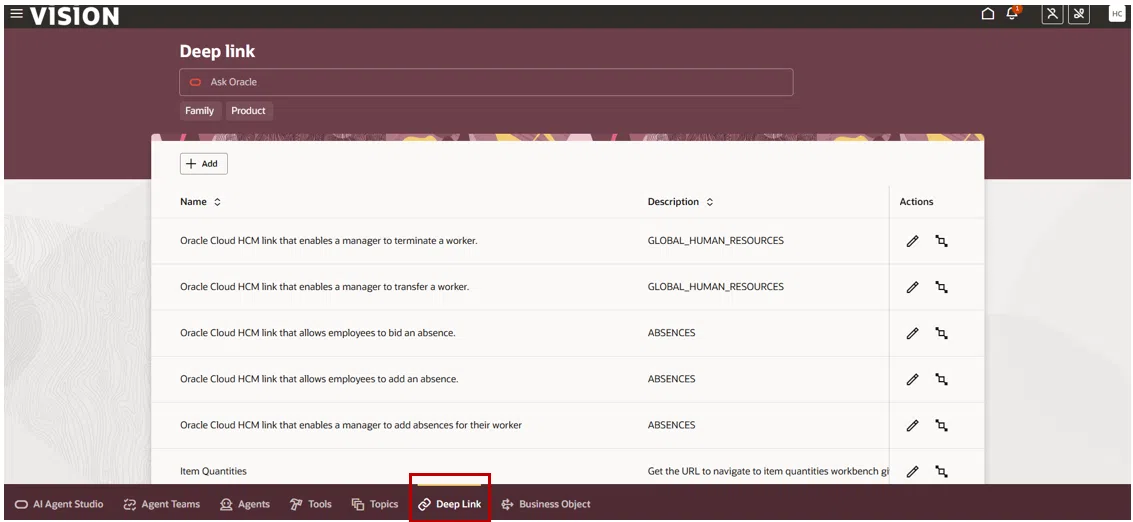Open the Family filter

(199, 111)
